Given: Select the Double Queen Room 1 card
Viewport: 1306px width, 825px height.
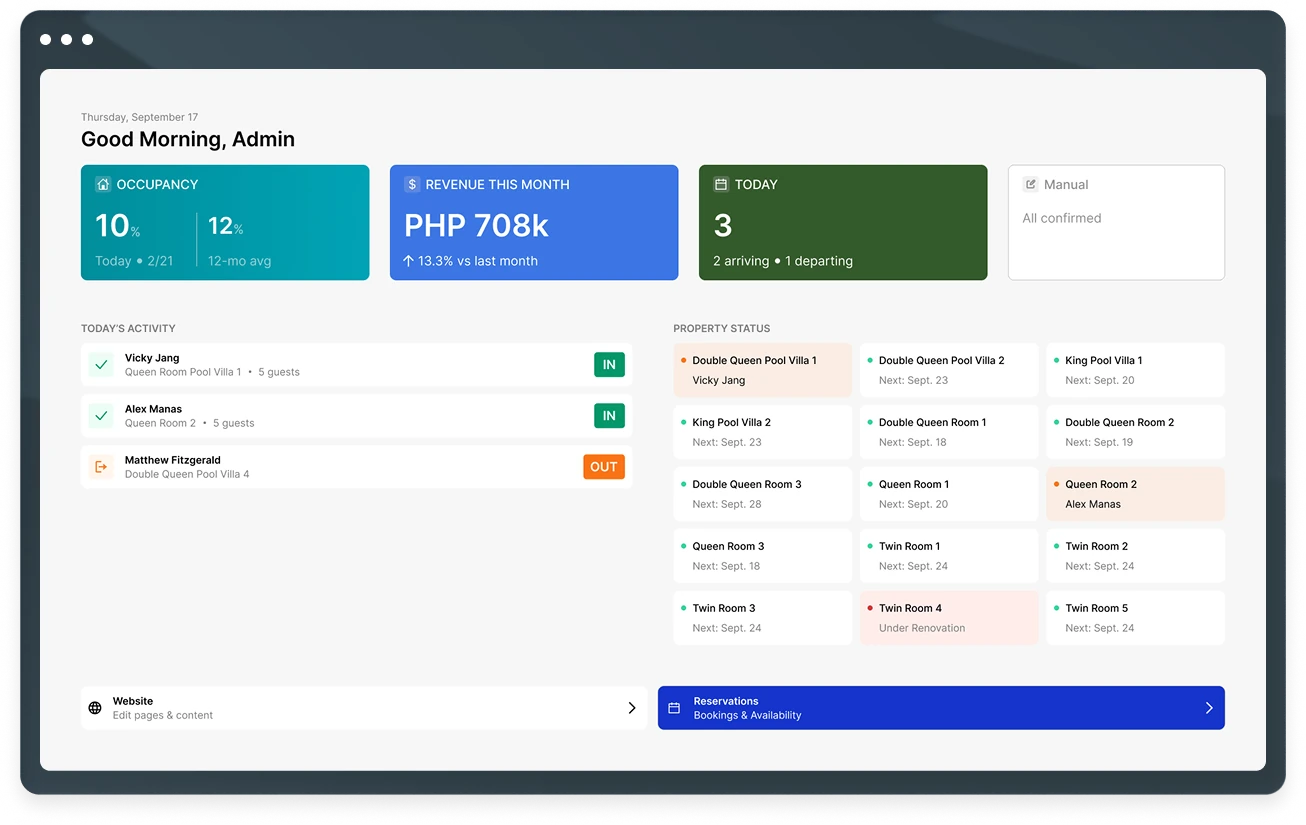Looking at the screenshot, I should (949, 432).
